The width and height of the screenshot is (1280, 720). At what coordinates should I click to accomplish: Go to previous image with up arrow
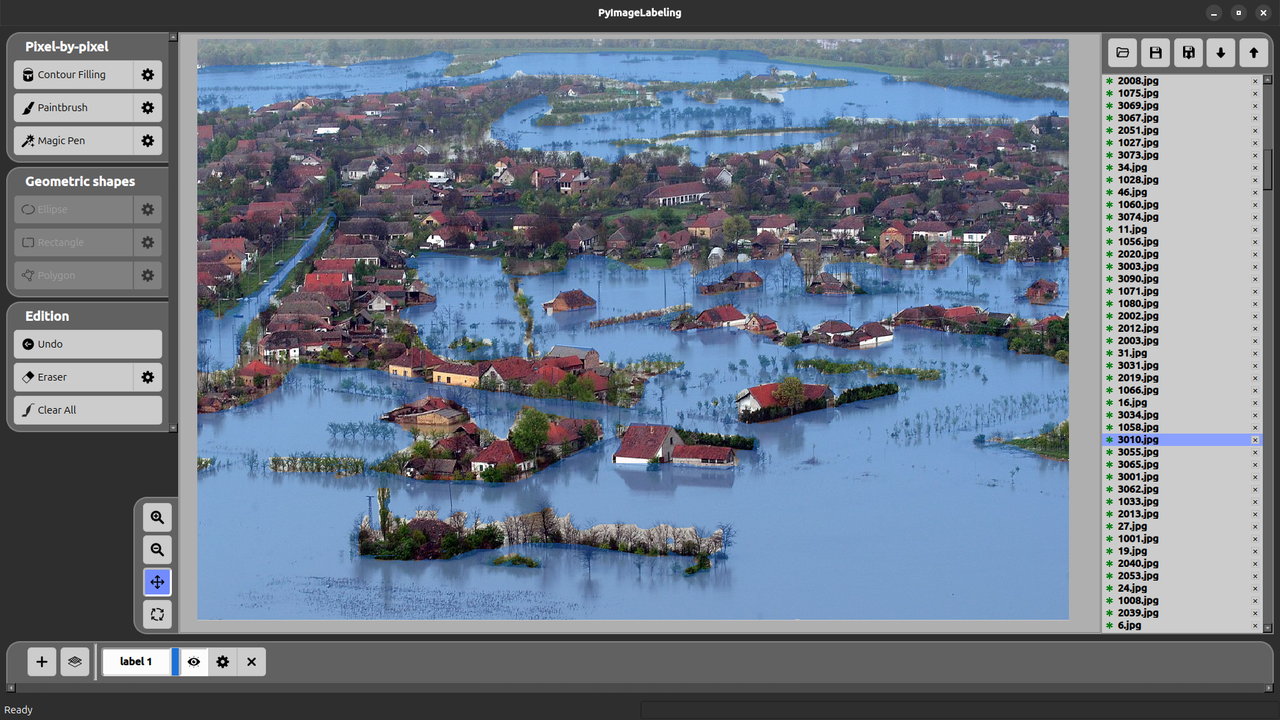1253,53
